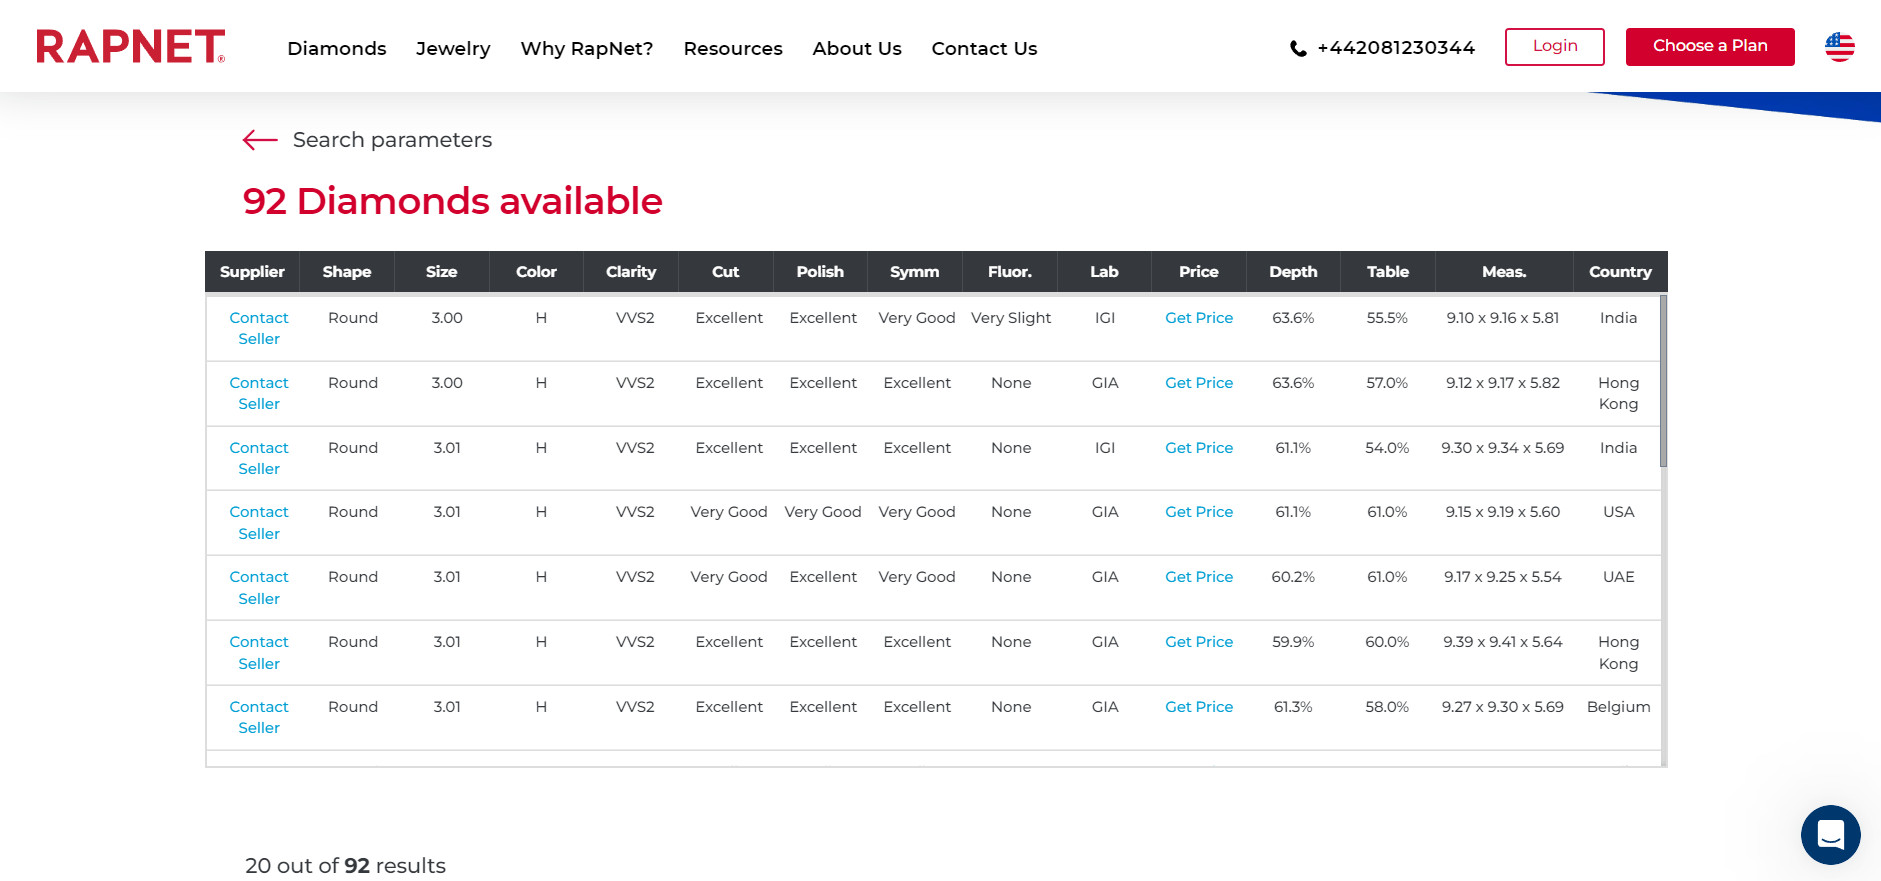Click the results table vertical scrollbar
The width and height of the screenshot is (1881, 881).
(x=1663, y=380)
